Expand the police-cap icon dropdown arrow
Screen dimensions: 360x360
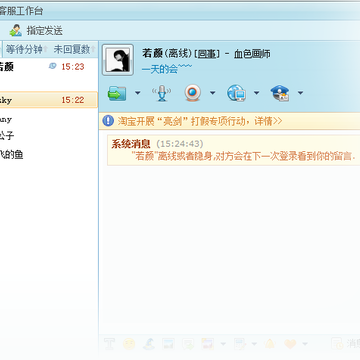pyautogui.click(x=300, y=93)
